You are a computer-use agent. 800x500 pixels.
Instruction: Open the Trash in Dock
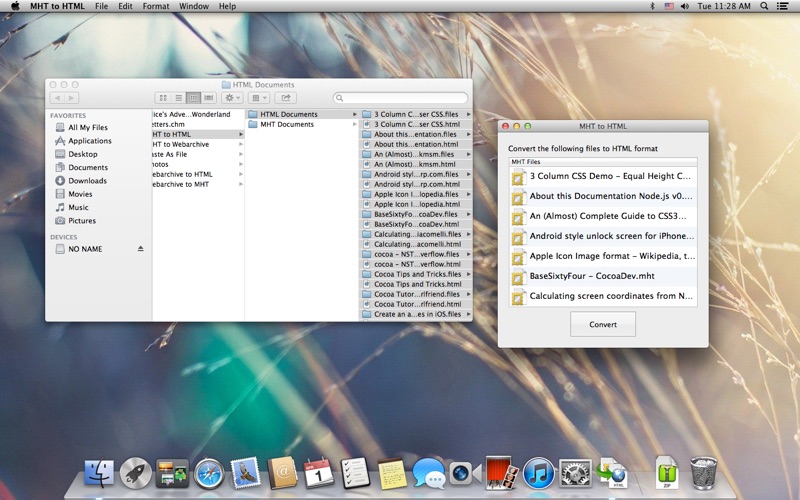[704, 473]
